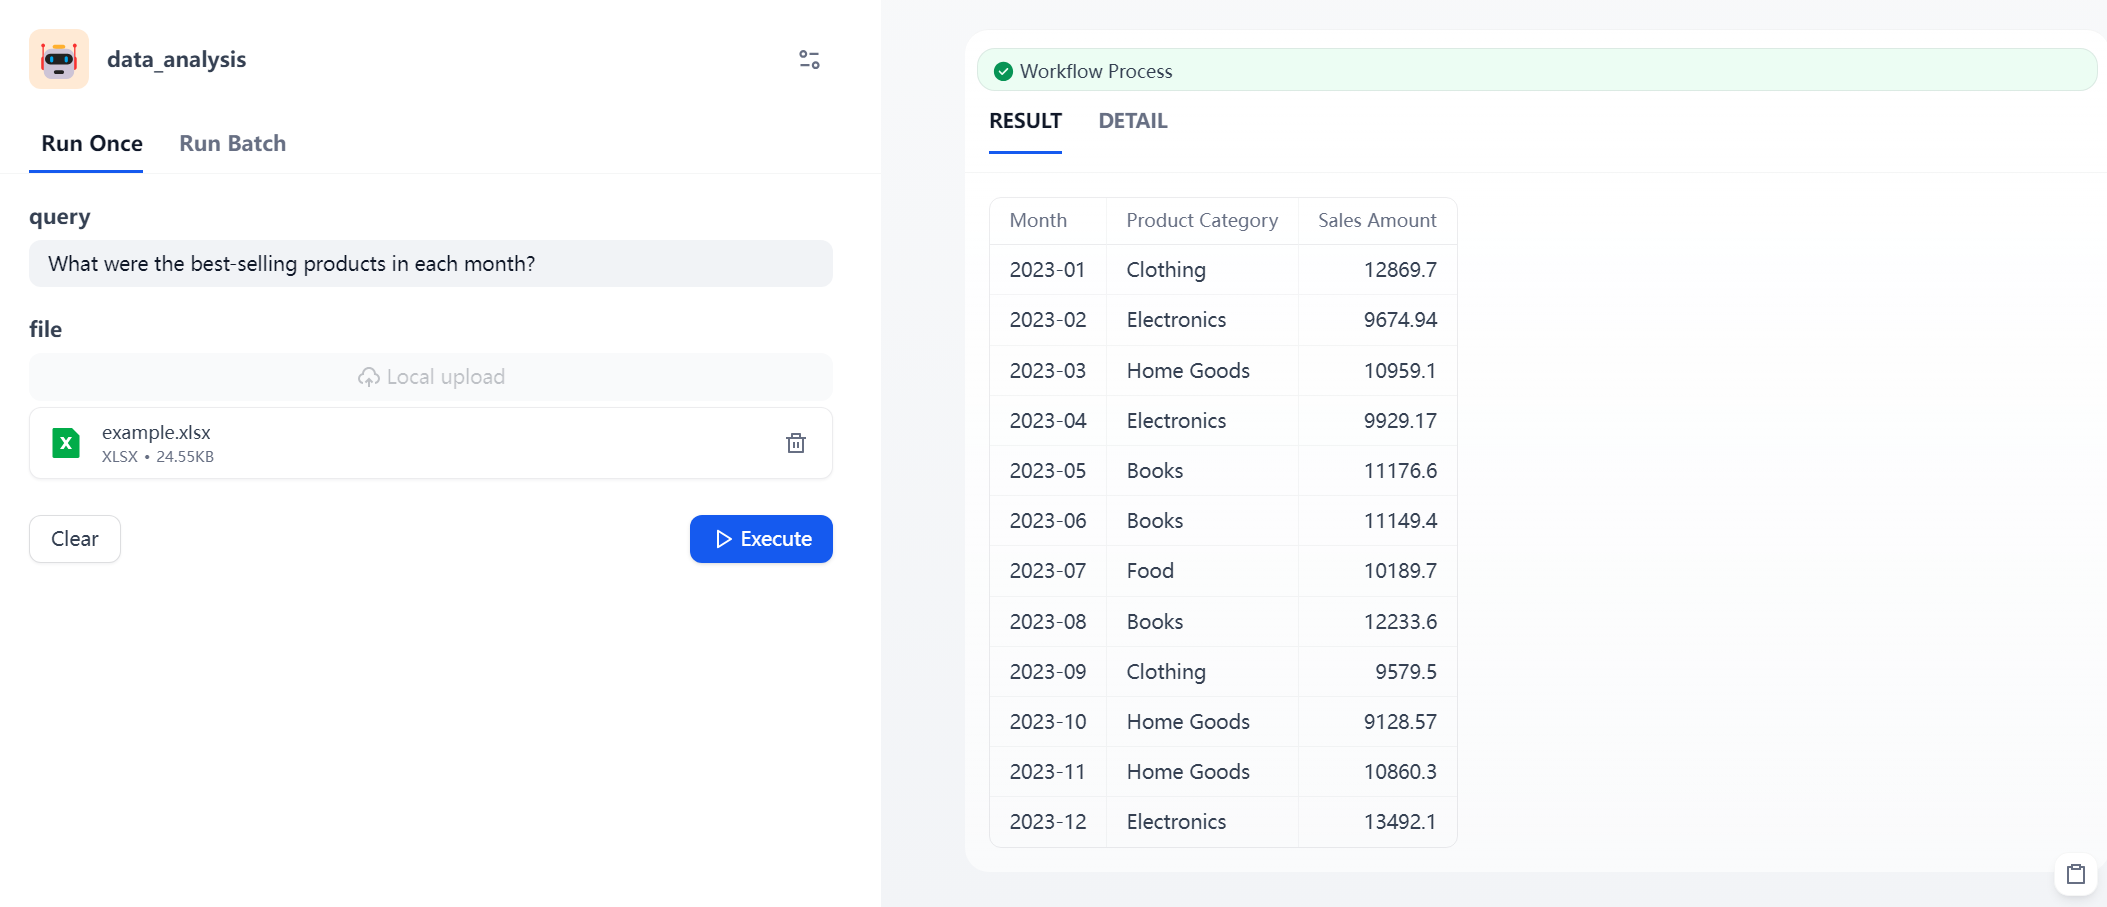The image size is (2107, 907).
Task: Copy result using the clipboard icon
Action: coord(2075,874)
